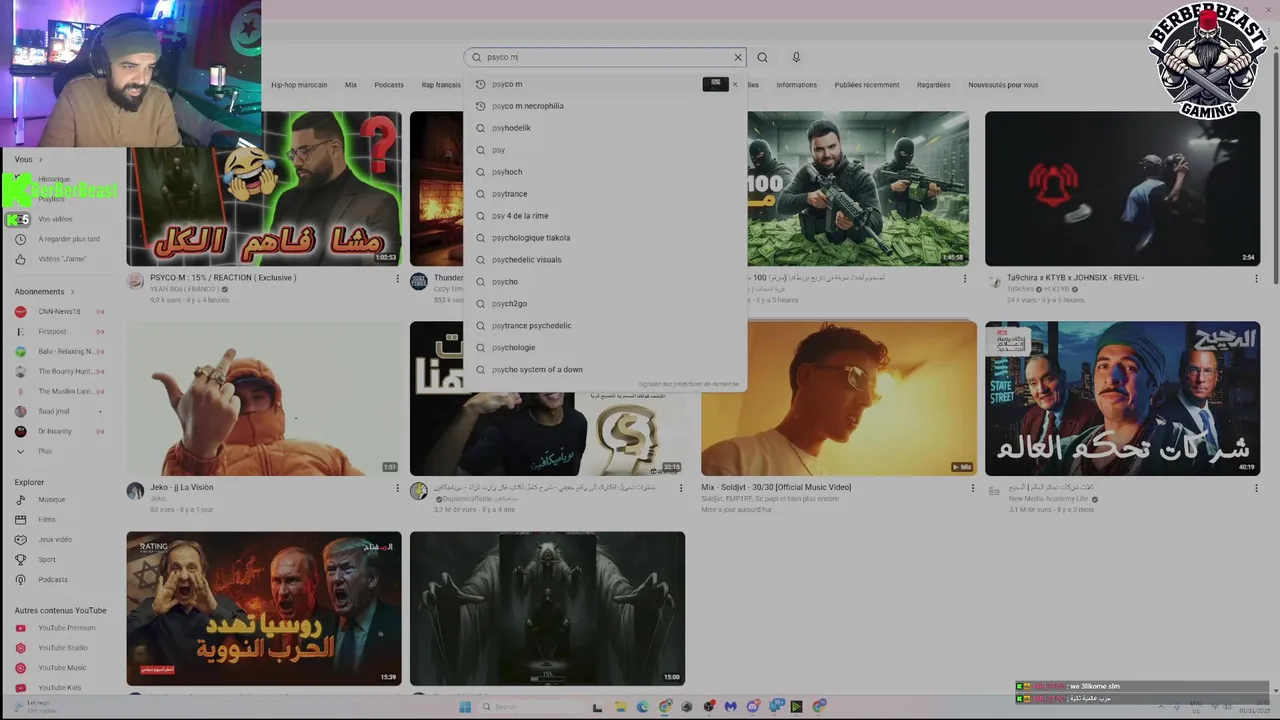The width and height of the screenshot is (1280, 720).
Task: Click in the search field containing 'psyco m'
Action: (x=606, y=57)
